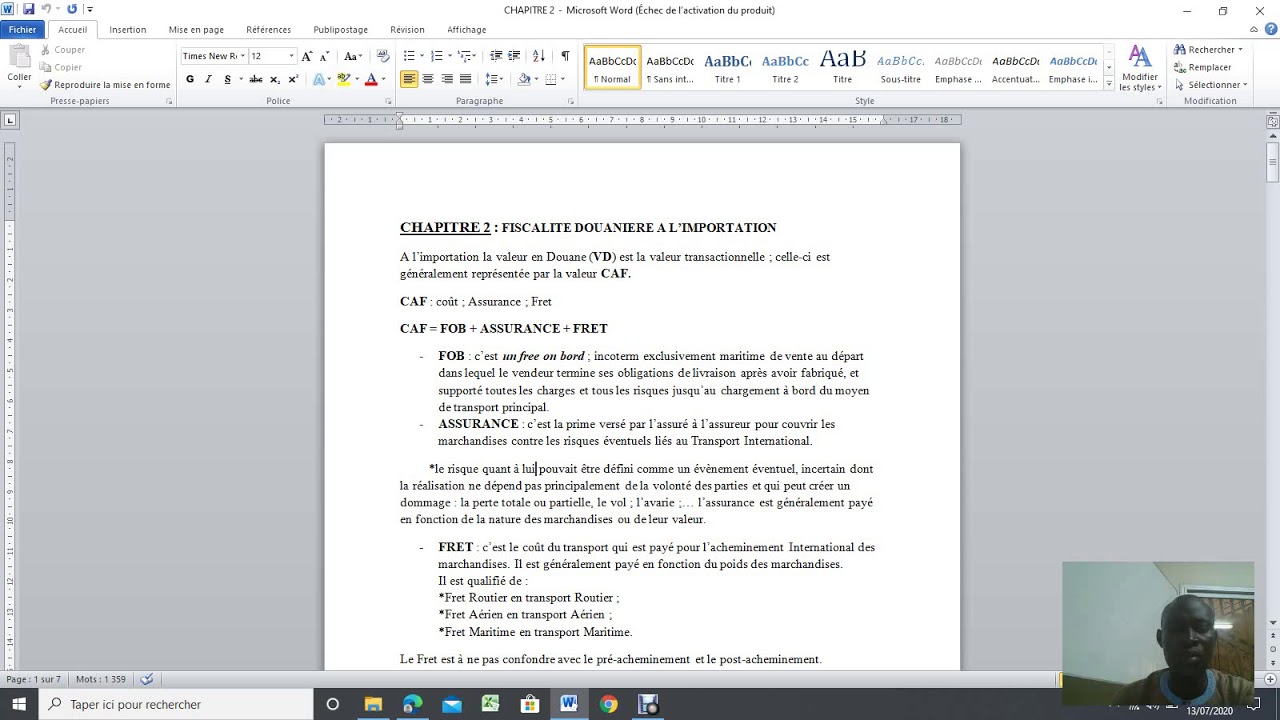Open Chrome from the taskbar

[608, 704]
